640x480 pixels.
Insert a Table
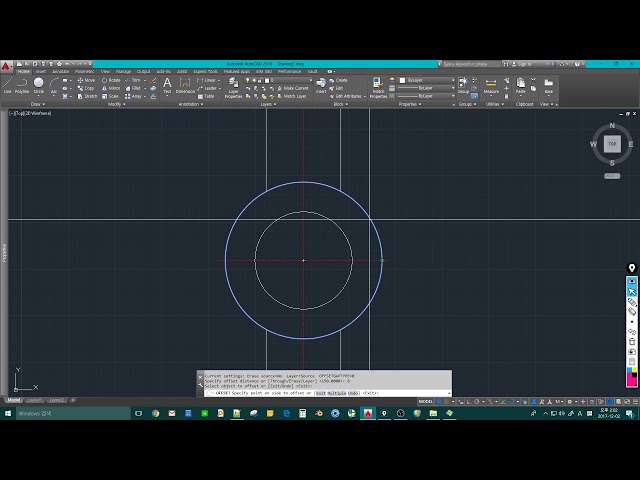[206, 96]
